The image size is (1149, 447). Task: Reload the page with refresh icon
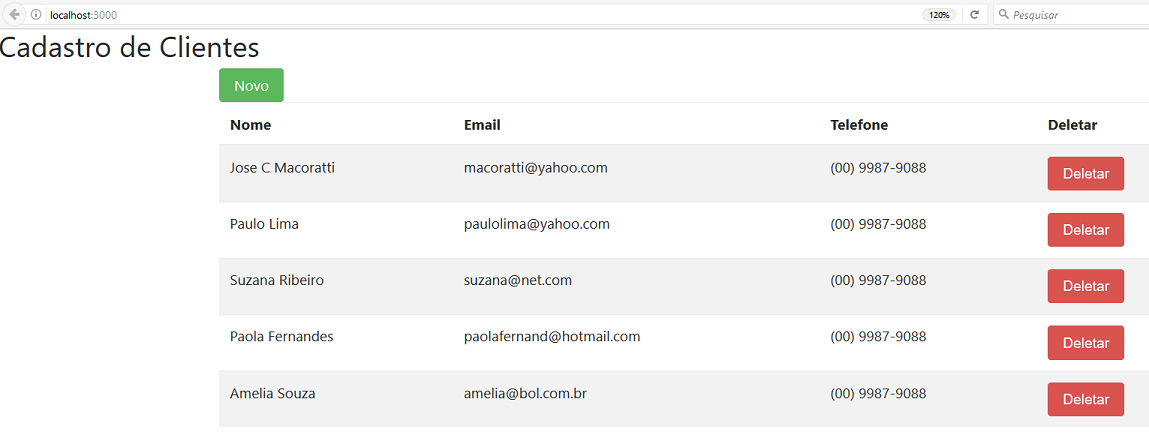coord(975,15)
